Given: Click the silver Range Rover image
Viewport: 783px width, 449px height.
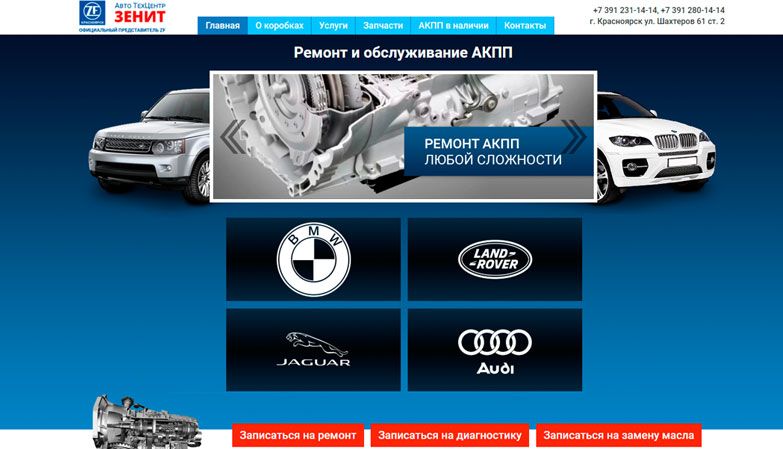Looking at the screenshot, I should pyautogui.click(x=150, y=146).
